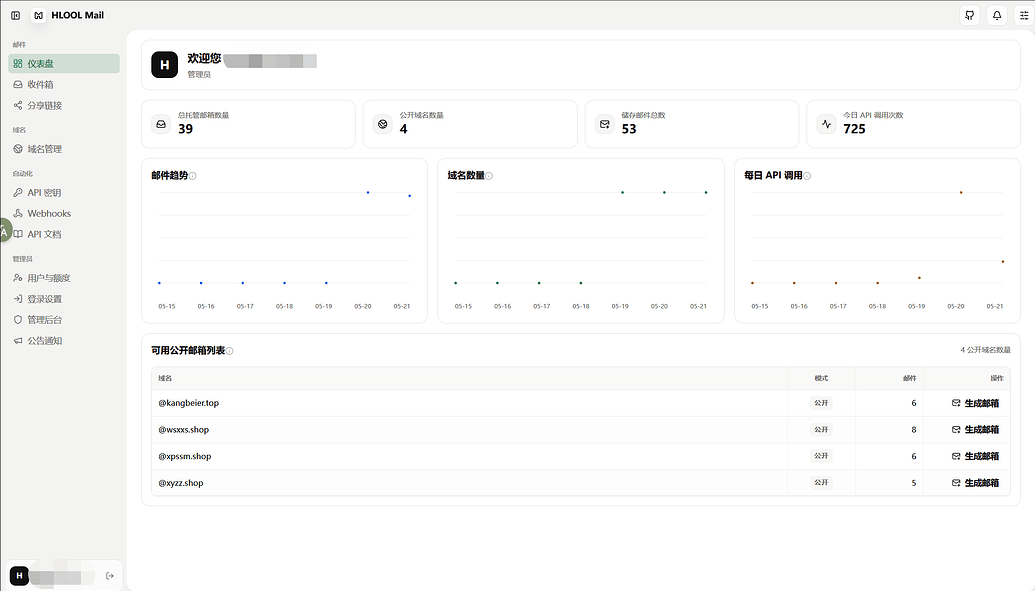Click the logout icon at sidebar bottom

click(x=110, y=576)
